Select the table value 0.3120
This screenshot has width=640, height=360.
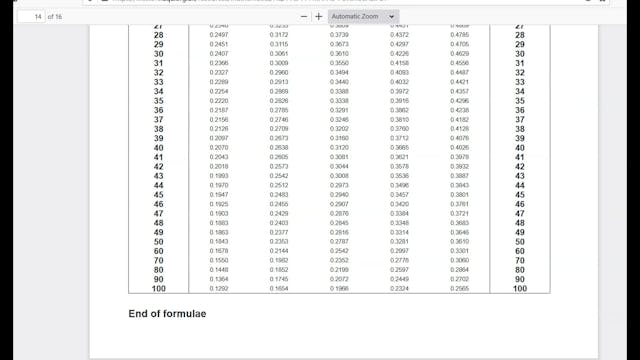point(339,147)
